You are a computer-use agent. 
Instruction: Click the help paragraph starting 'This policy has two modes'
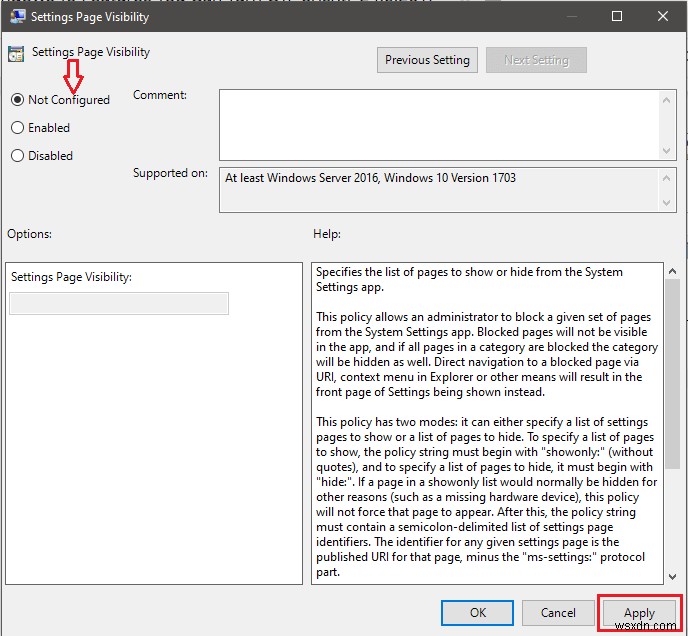click(487, 496)
